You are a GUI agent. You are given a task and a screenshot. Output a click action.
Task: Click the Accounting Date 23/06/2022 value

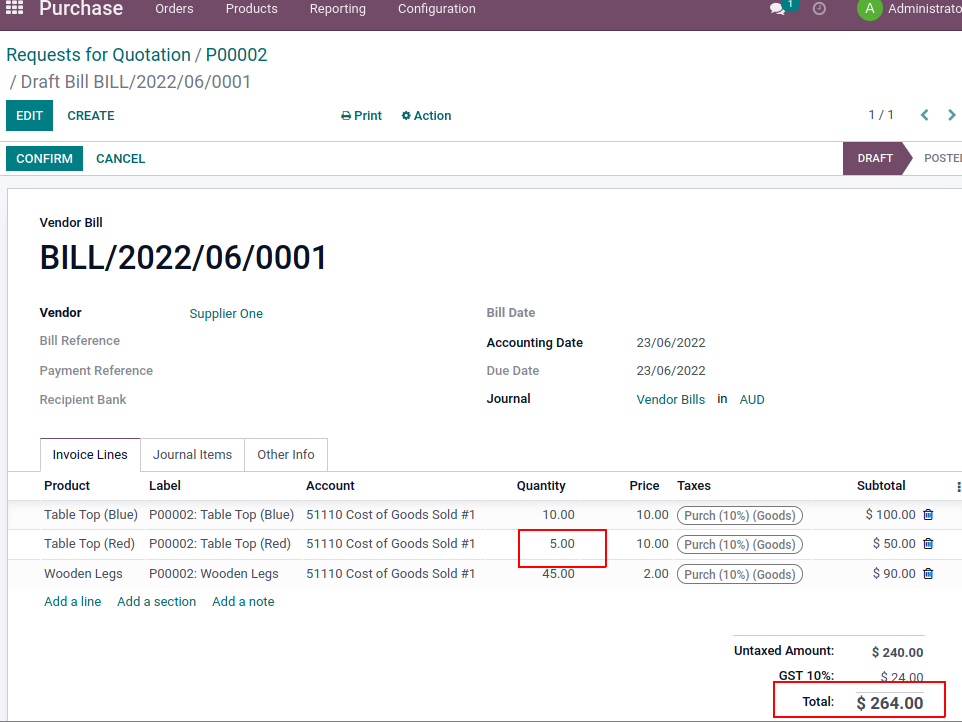click(671, 342)
